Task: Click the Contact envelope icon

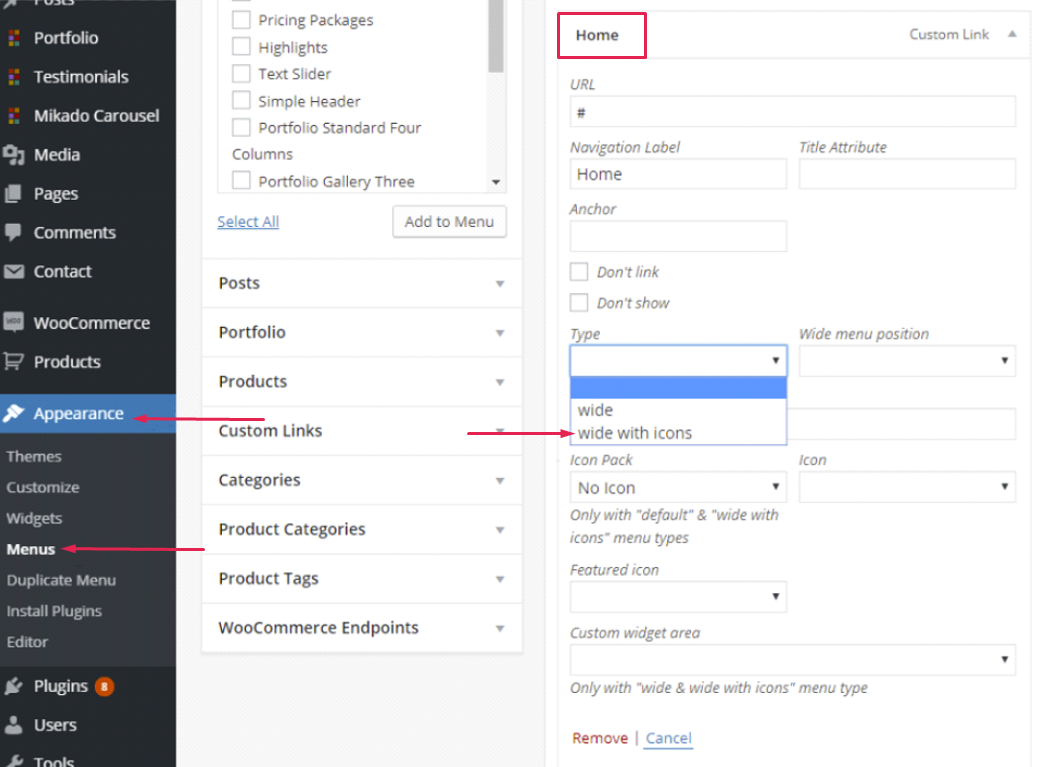Action: tap(13, 271)
